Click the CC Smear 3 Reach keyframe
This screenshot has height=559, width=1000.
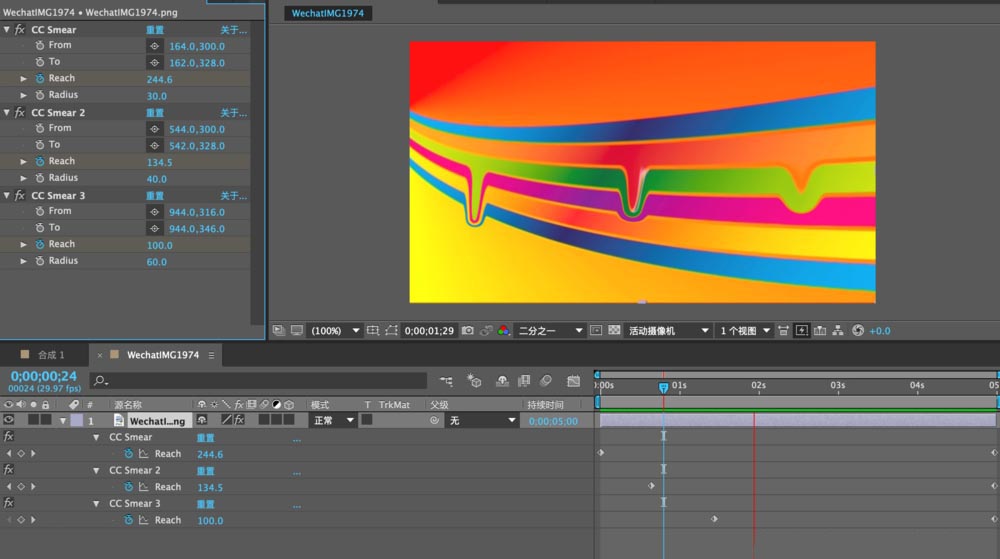pos(714,519)
